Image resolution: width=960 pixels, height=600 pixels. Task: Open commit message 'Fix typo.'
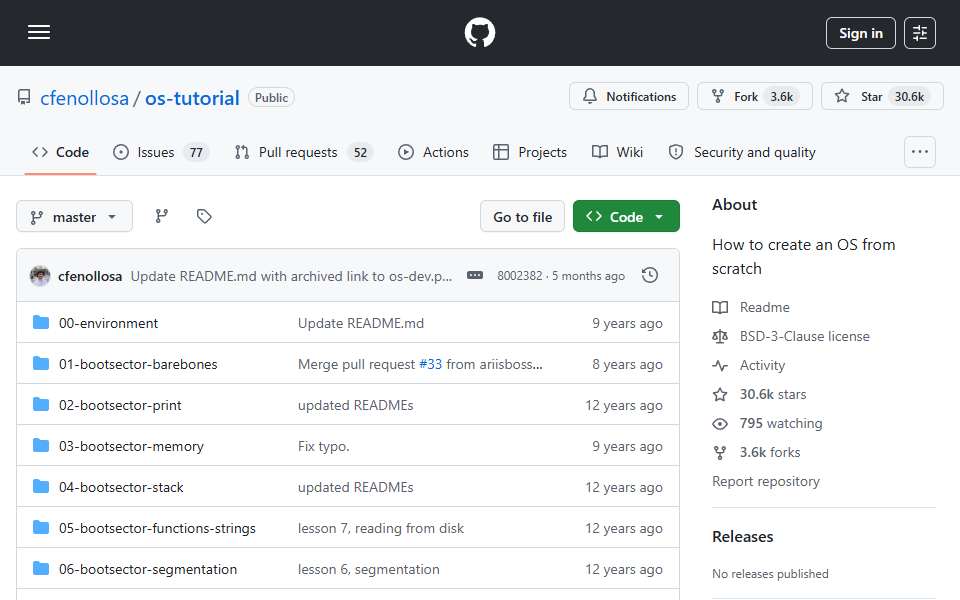323,446
